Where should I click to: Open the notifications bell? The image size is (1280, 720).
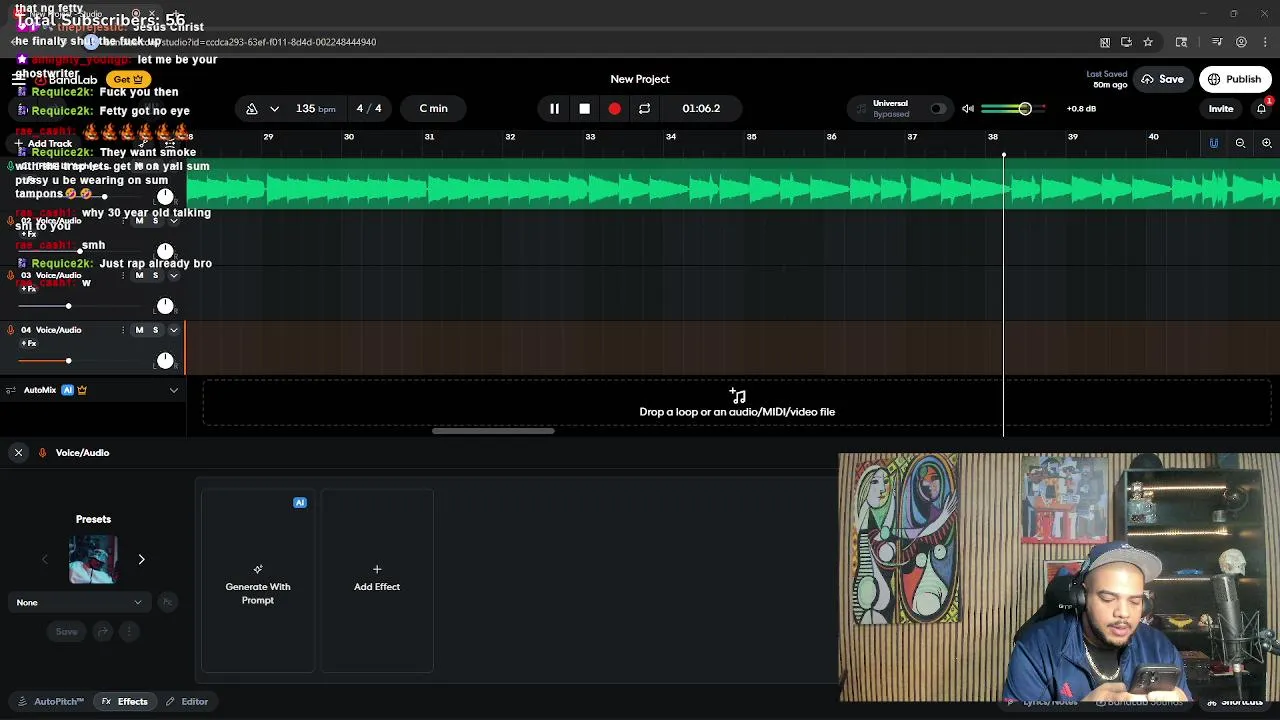pyautogui.click(x=1262, y=108)
